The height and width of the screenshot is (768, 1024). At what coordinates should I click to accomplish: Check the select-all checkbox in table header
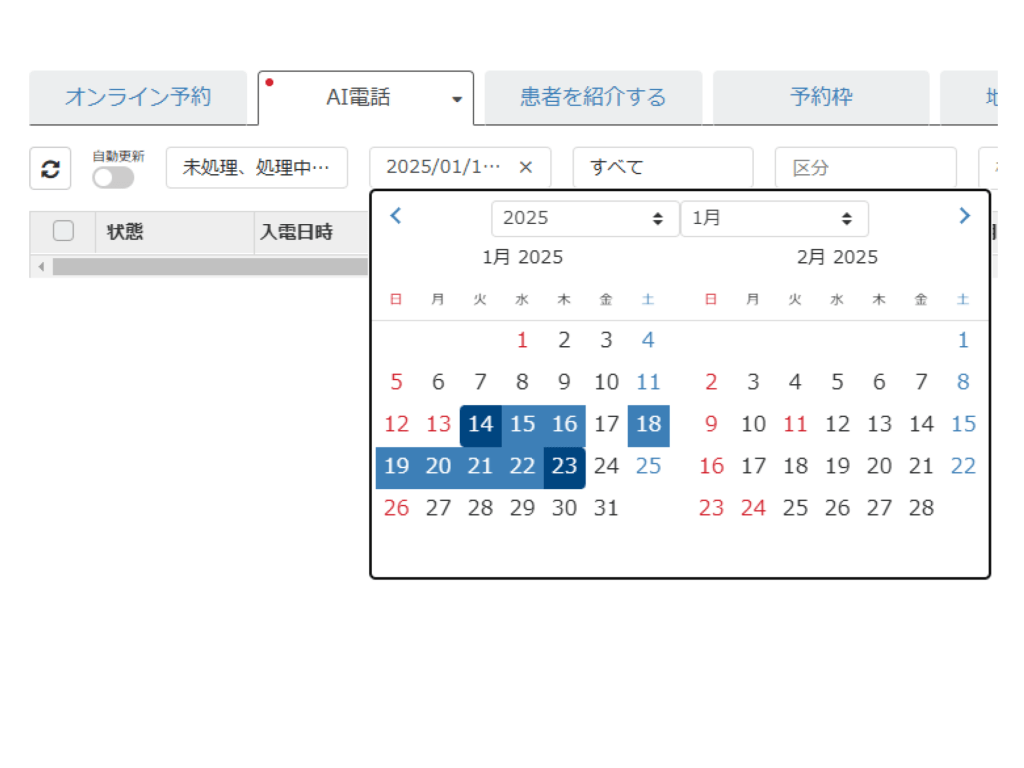point(63,231)
